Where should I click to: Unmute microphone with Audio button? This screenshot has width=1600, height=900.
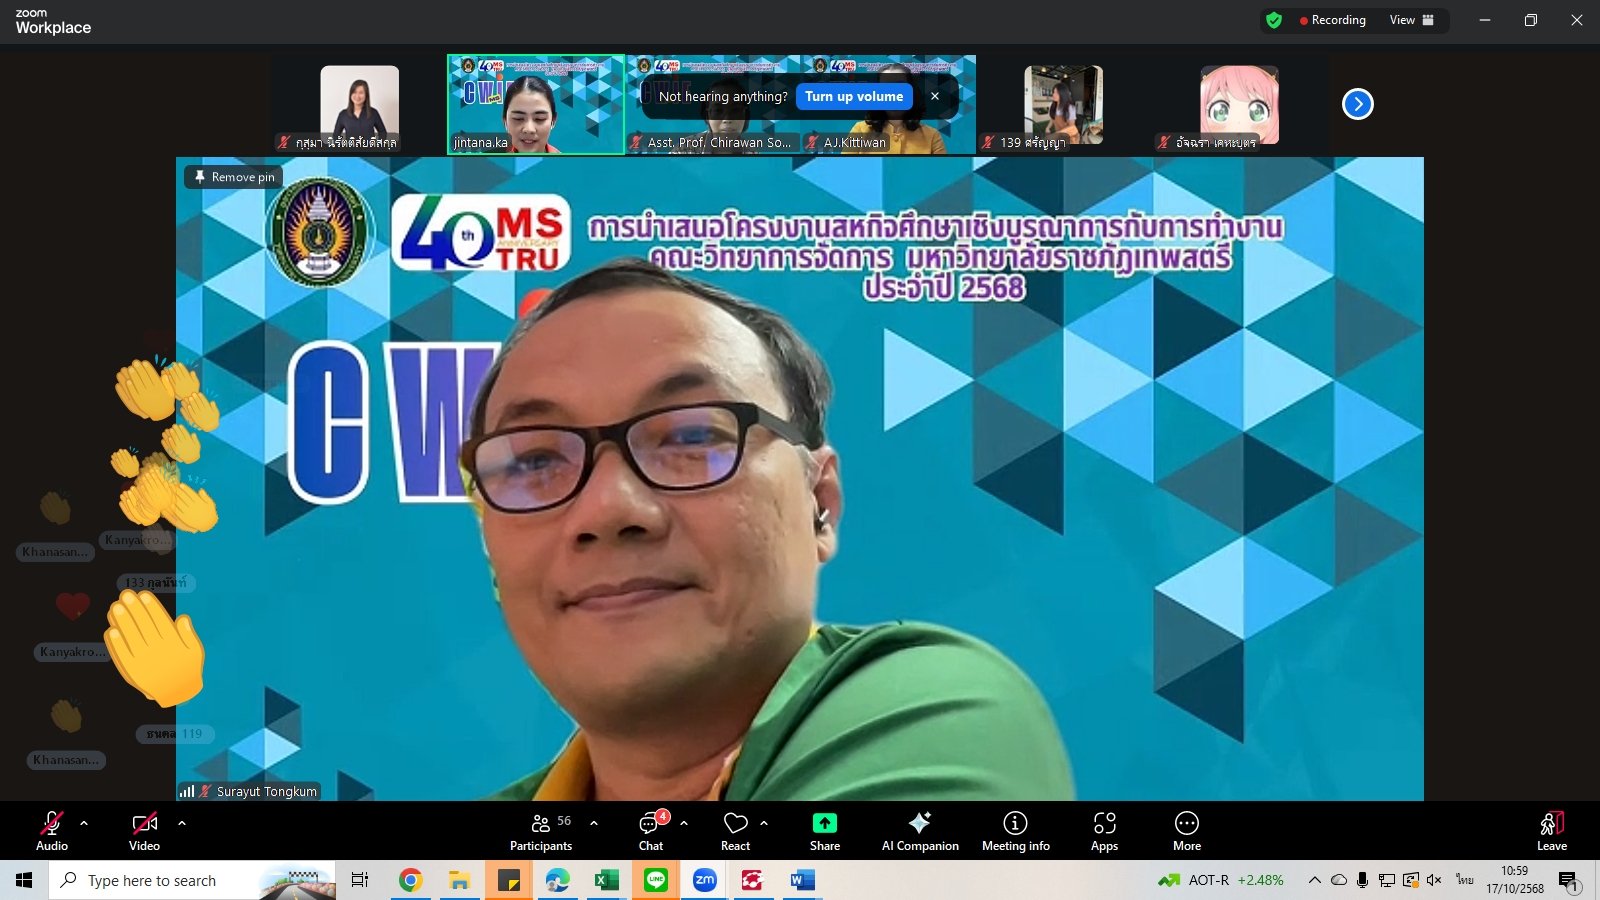(52, 831)
